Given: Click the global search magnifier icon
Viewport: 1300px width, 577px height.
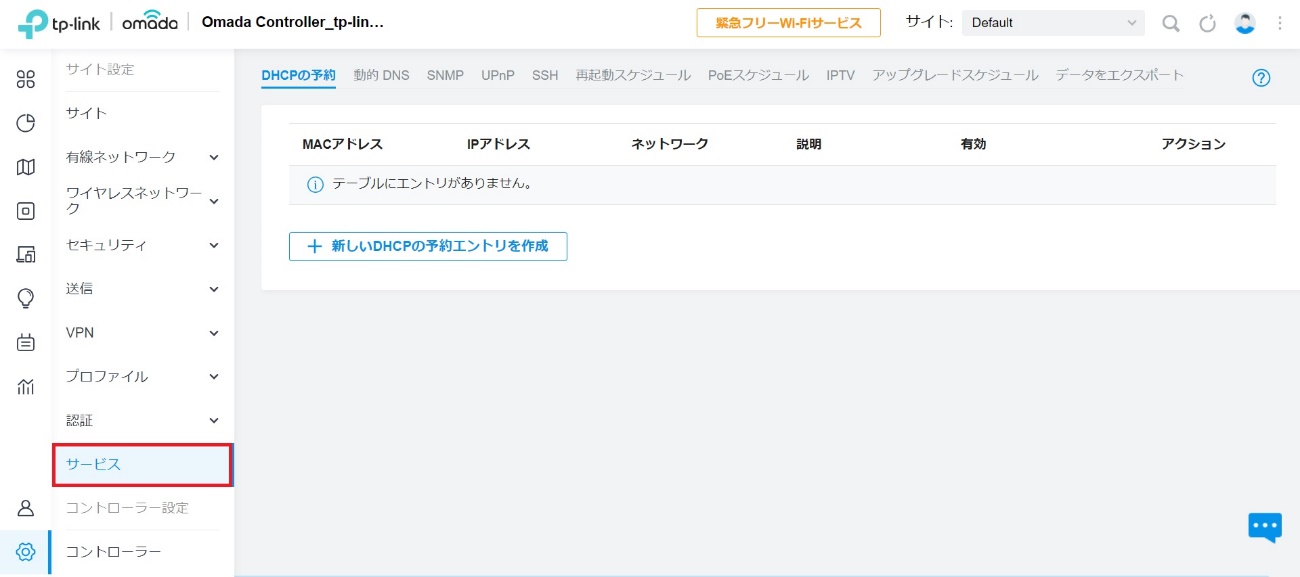Looking at the screenshot, I should (1170, 24).
